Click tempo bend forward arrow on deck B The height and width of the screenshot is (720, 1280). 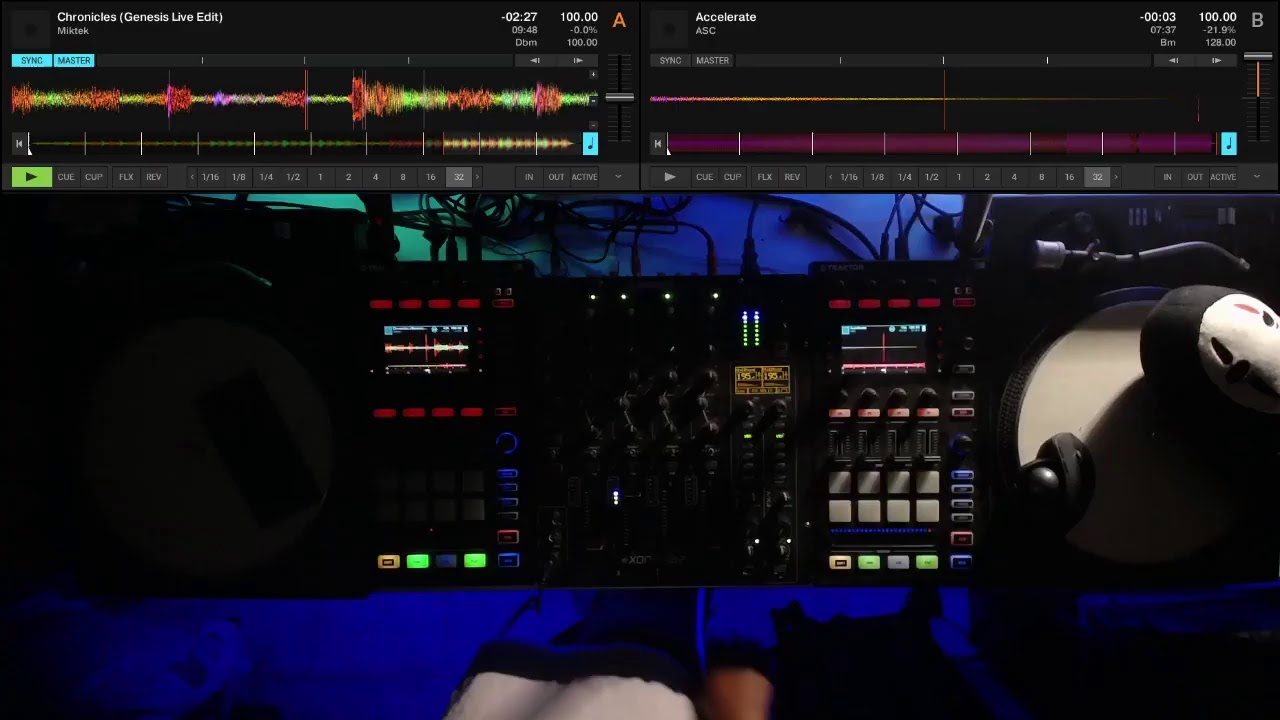pyautogui.click(x=1216, y=61)
